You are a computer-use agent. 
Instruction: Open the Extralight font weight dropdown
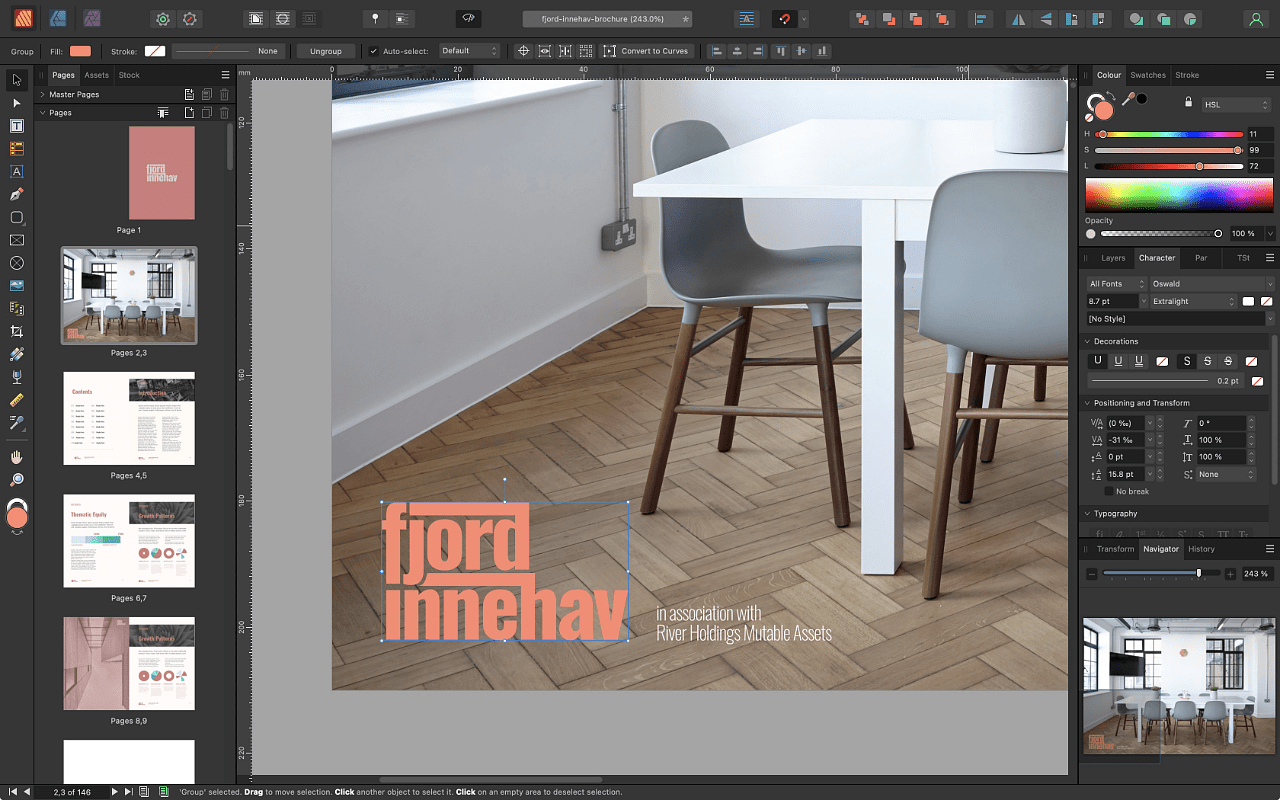[x=1193, y=301]
